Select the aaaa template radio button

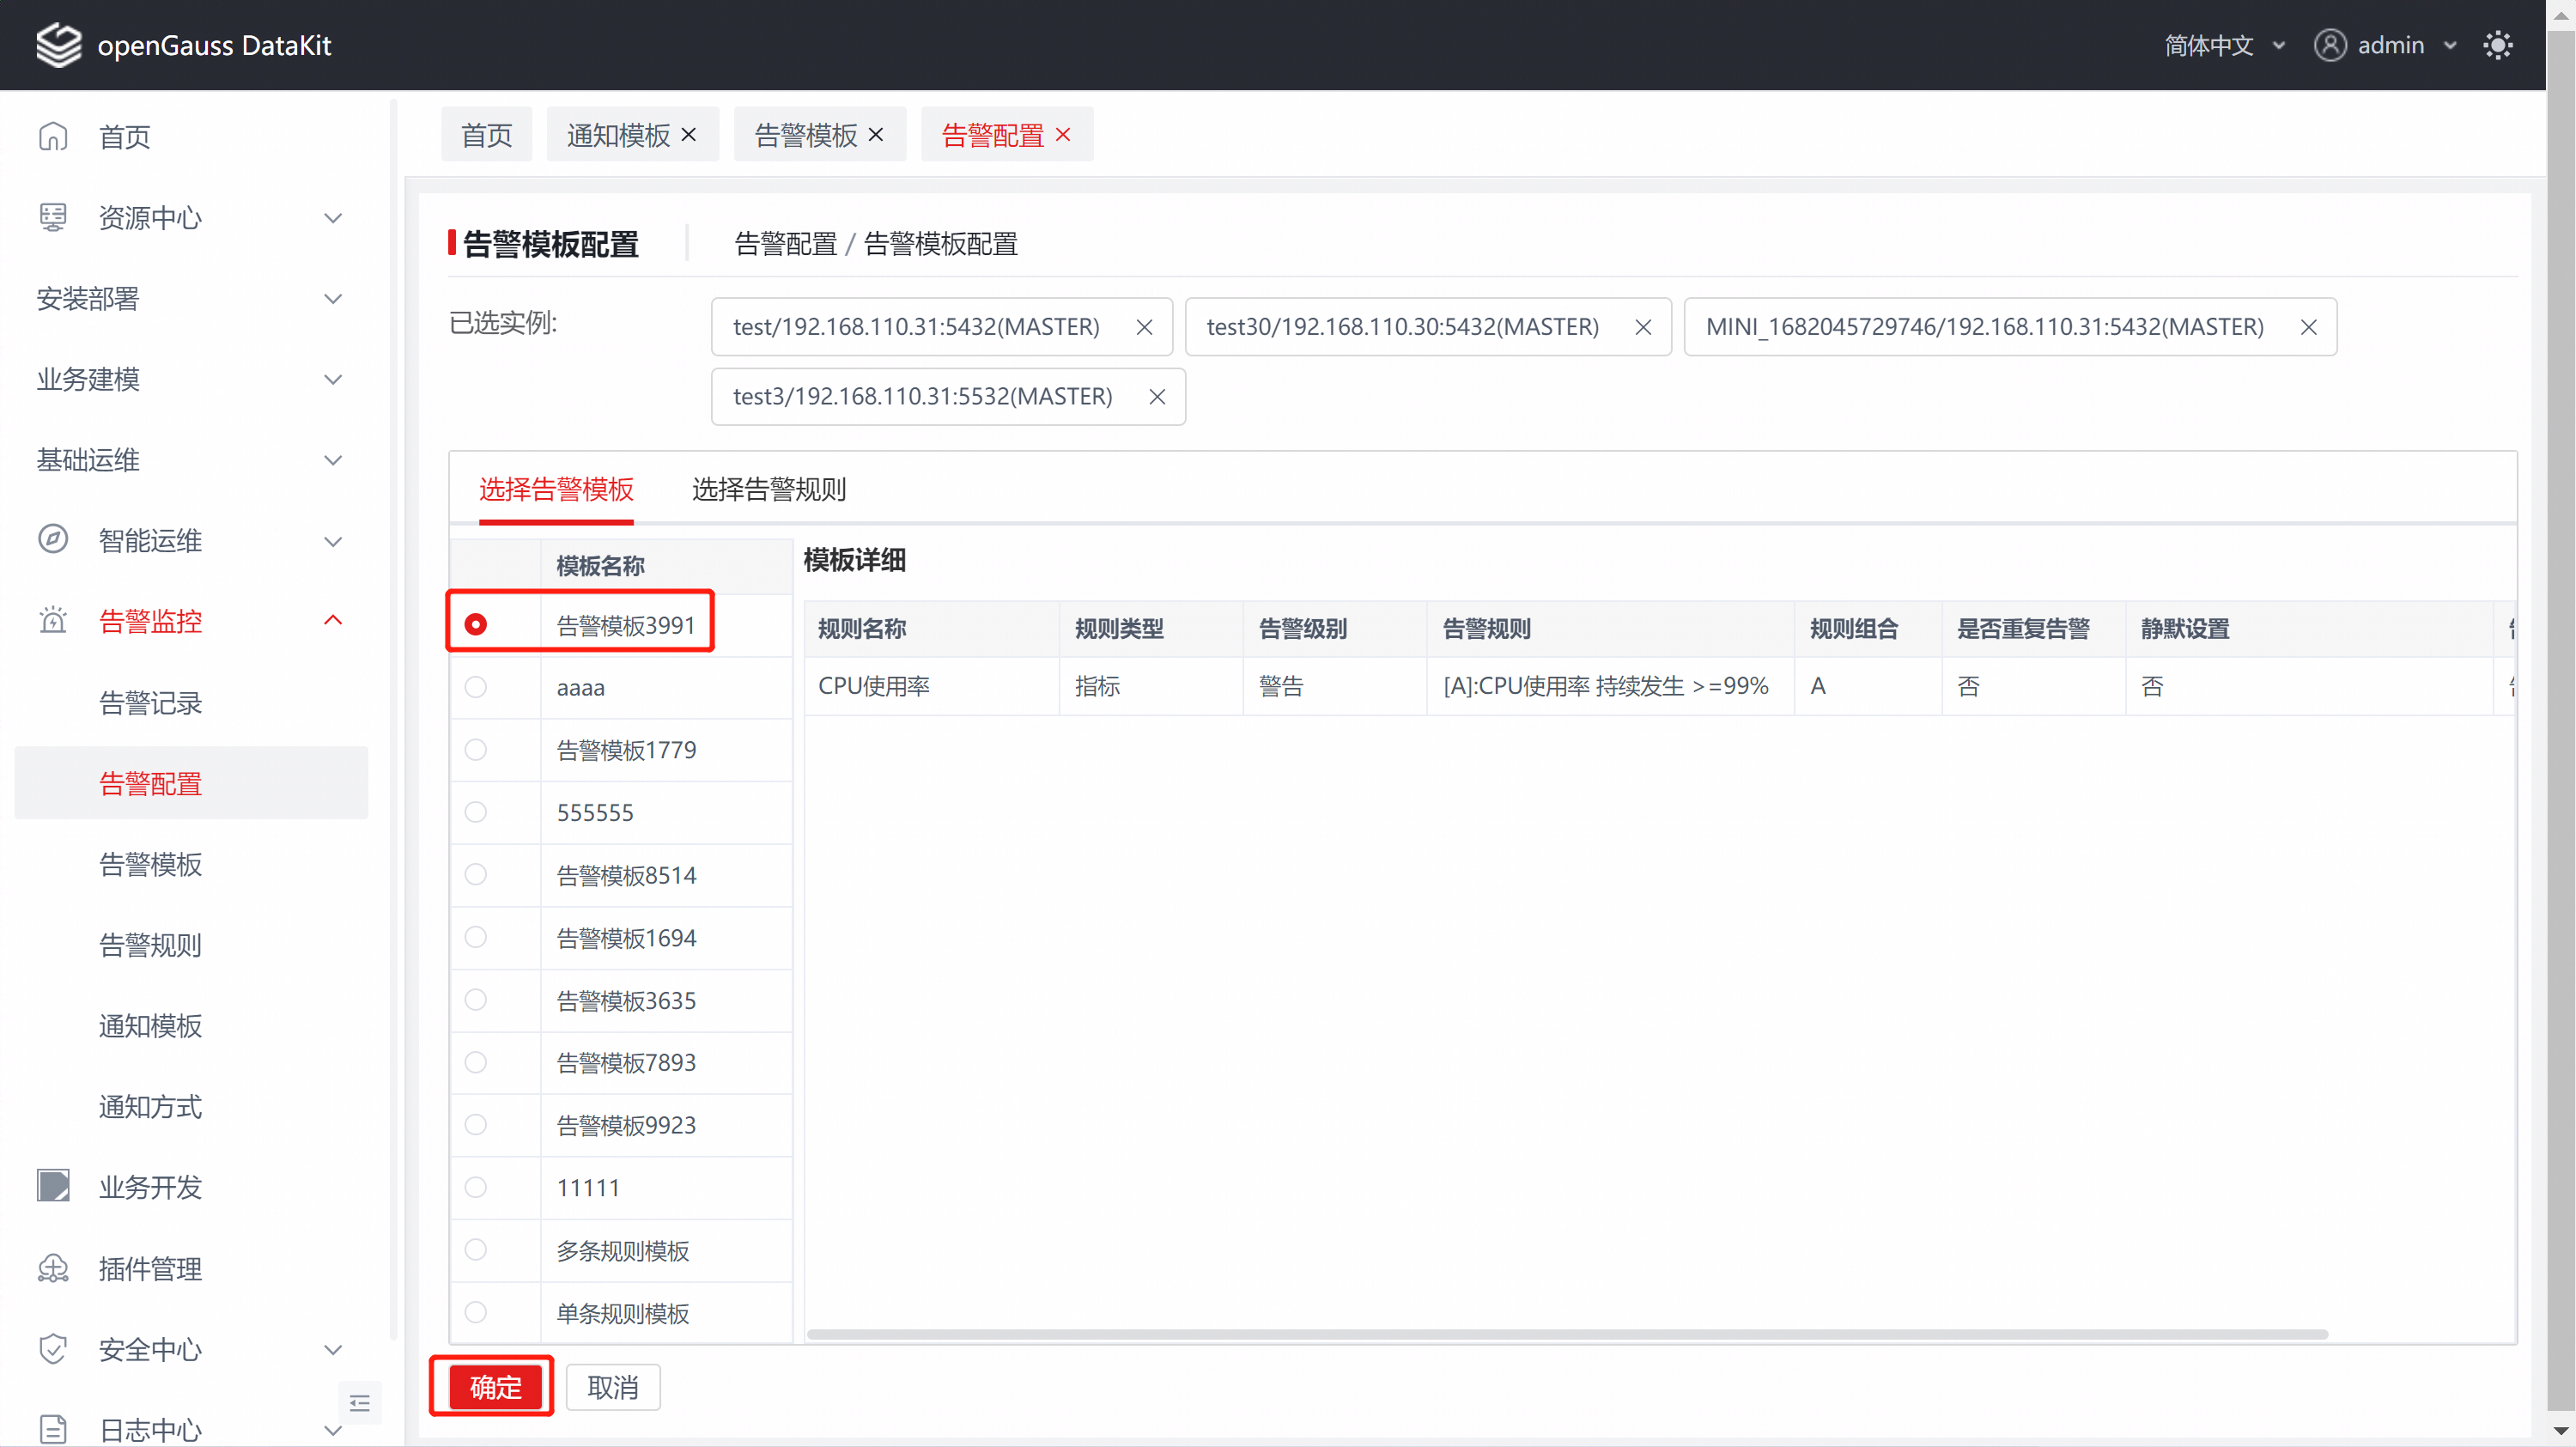pos(476,687)
